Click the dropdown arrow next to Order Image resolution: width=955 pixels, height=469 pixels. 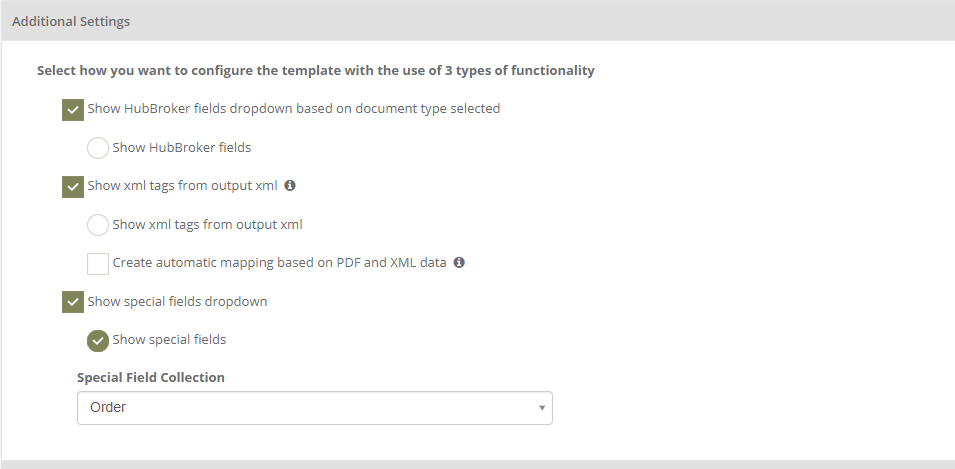click(541, 407)
